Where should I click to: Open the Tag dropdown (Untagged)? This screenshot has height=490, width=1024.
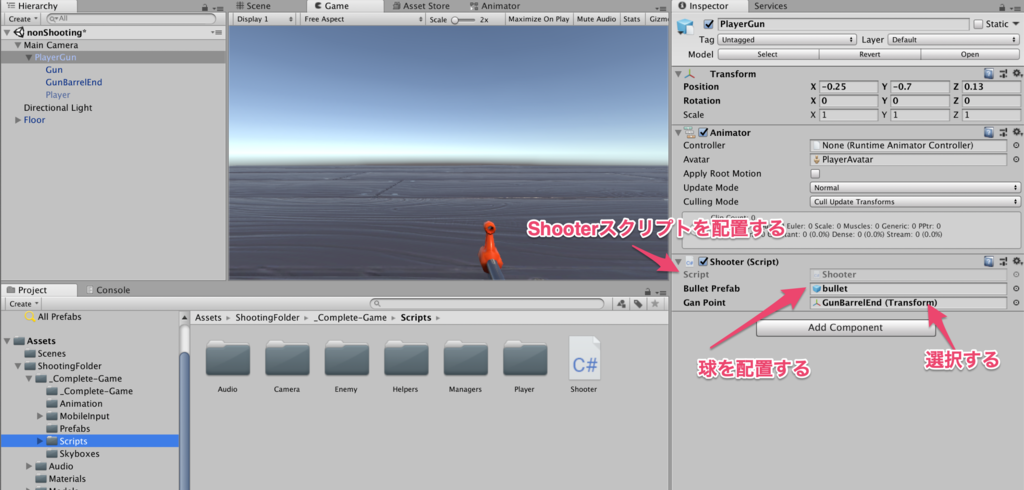(x=787, y=40)
